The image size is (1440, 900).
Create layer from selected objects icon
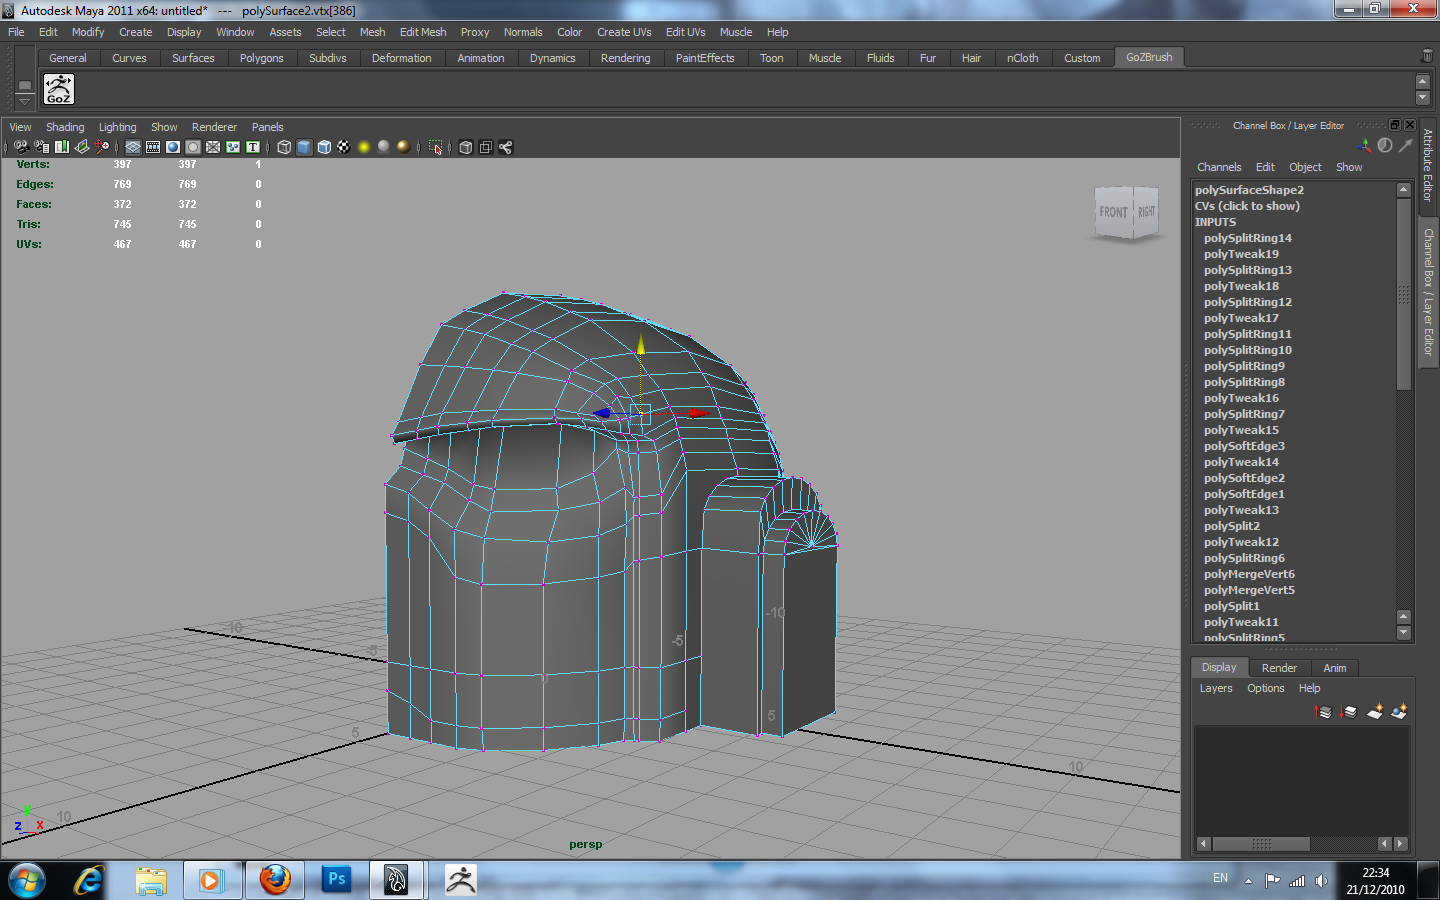pos(1399,712)
